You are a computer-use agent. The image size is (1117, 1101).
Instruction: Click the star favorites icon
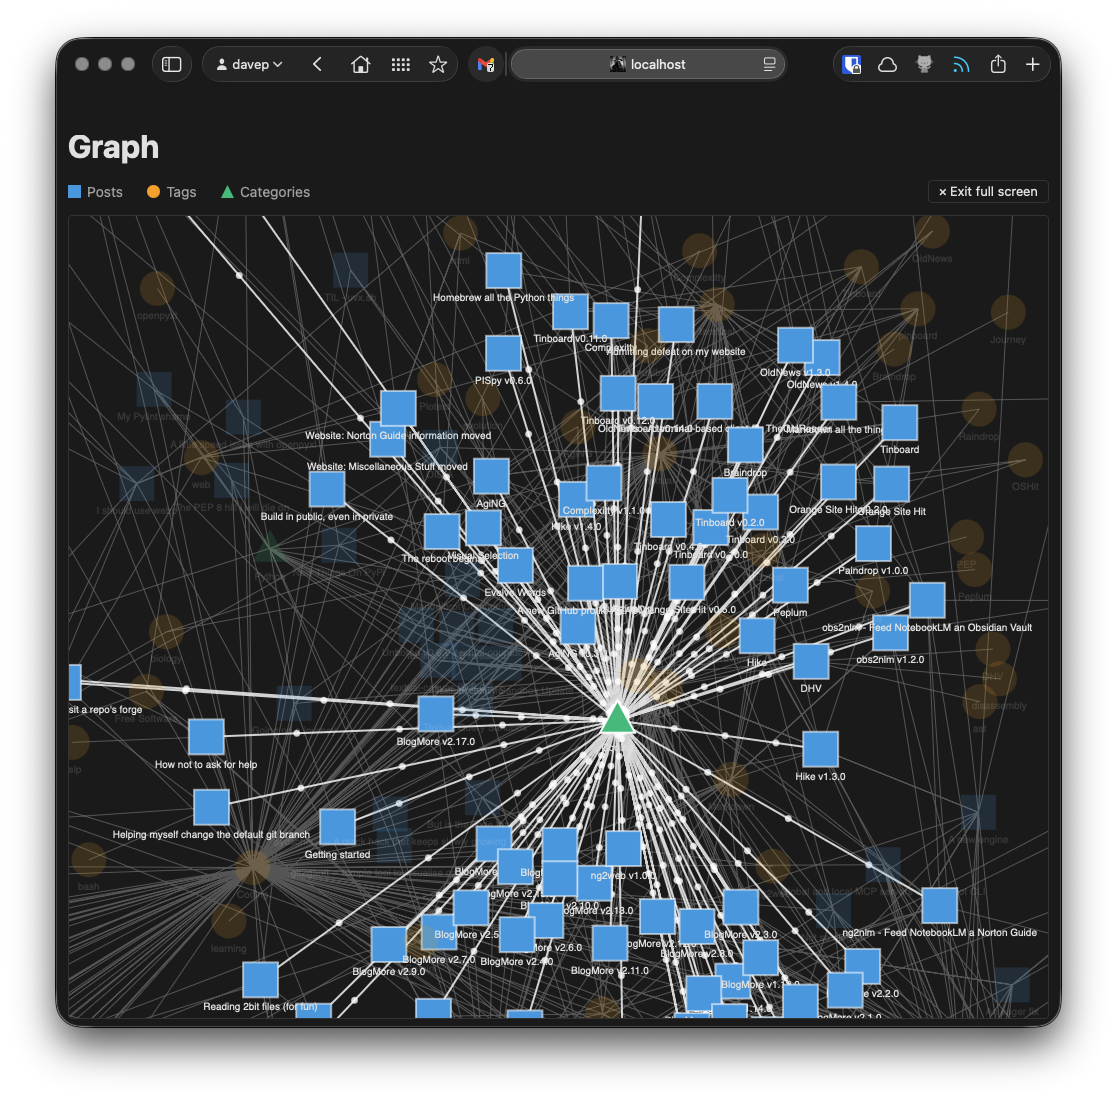(438, 64)
